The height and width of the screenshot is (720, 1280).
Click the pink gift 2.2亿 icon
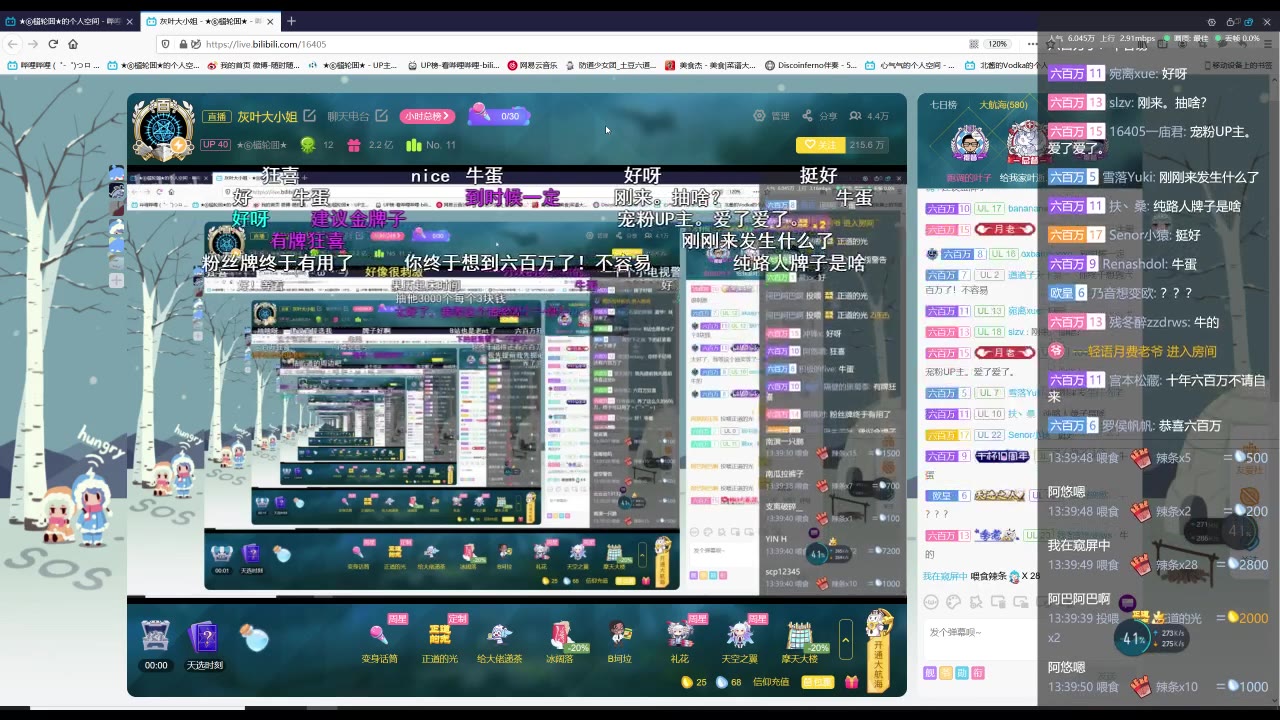[353, 145]
